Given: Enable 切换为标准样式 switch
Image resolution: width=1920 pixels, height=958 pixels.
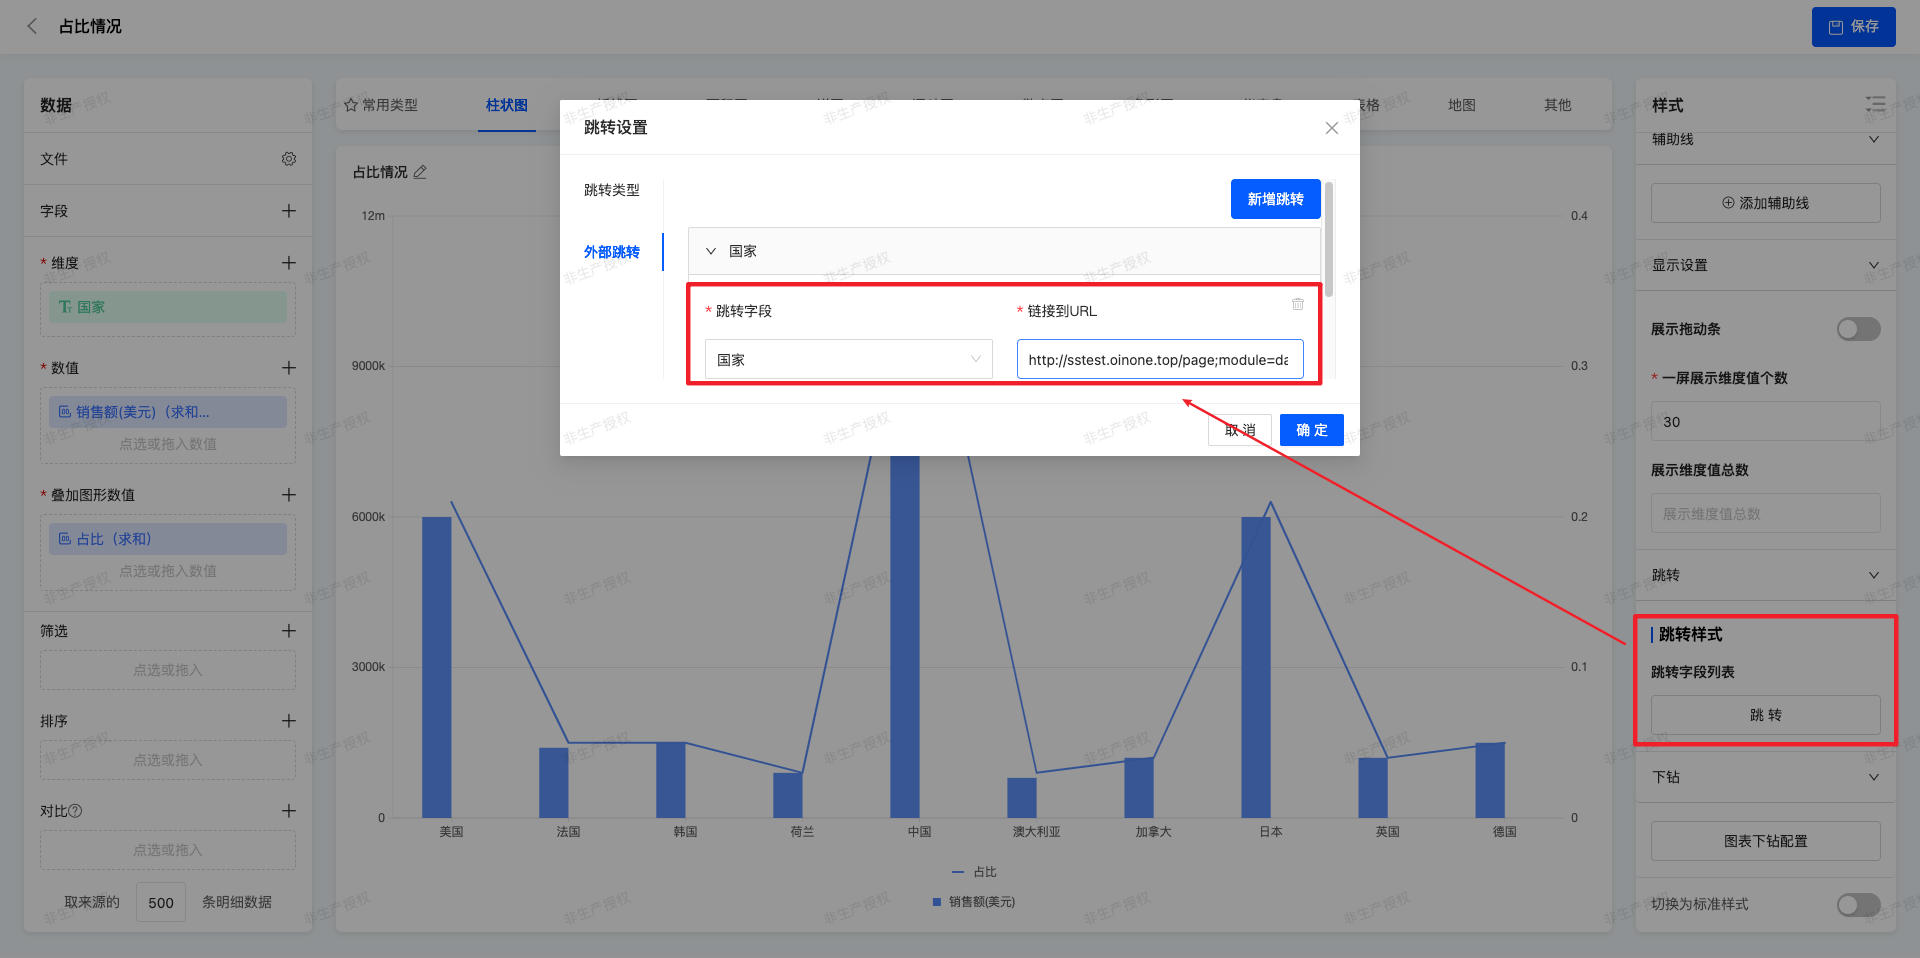Looking at the screenshot, I should [1858, 904].
